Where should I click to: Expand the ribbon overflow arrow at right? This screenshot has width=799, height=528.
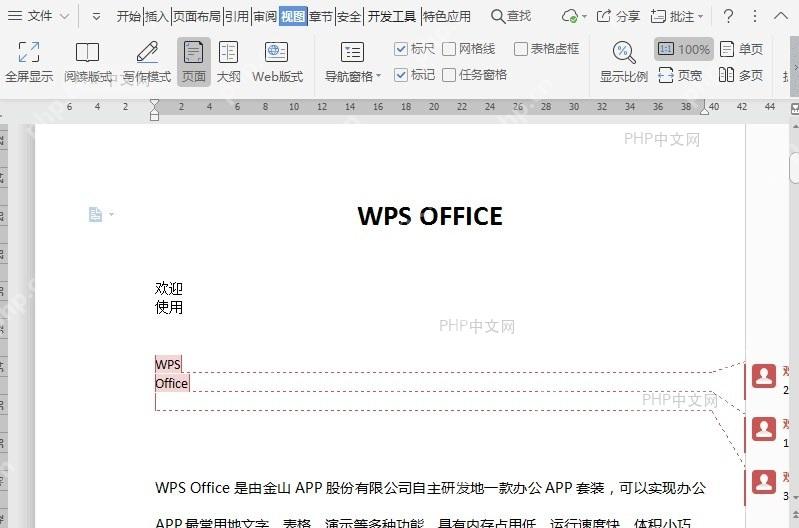point(795,67)
